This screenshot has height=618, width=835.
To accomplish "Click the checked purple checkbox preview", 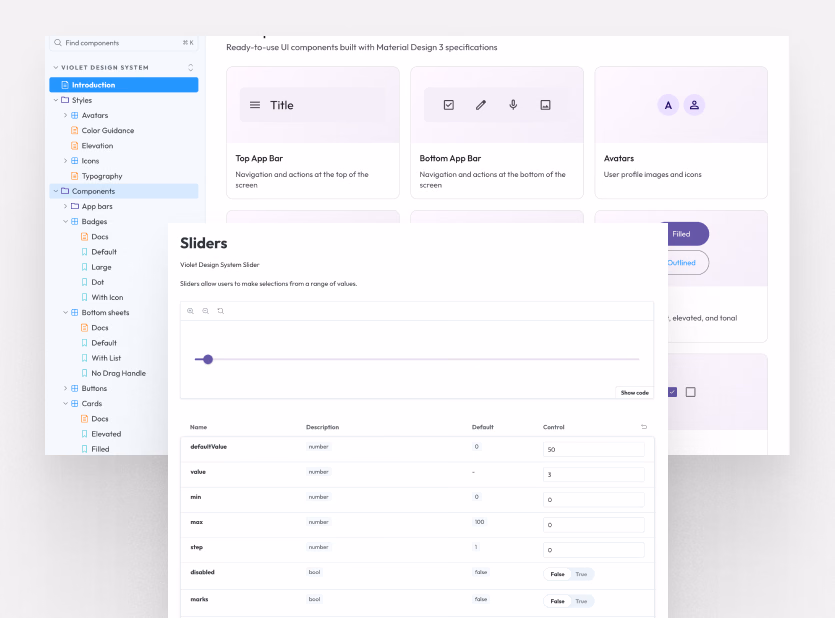I will [x=673, y=392].
